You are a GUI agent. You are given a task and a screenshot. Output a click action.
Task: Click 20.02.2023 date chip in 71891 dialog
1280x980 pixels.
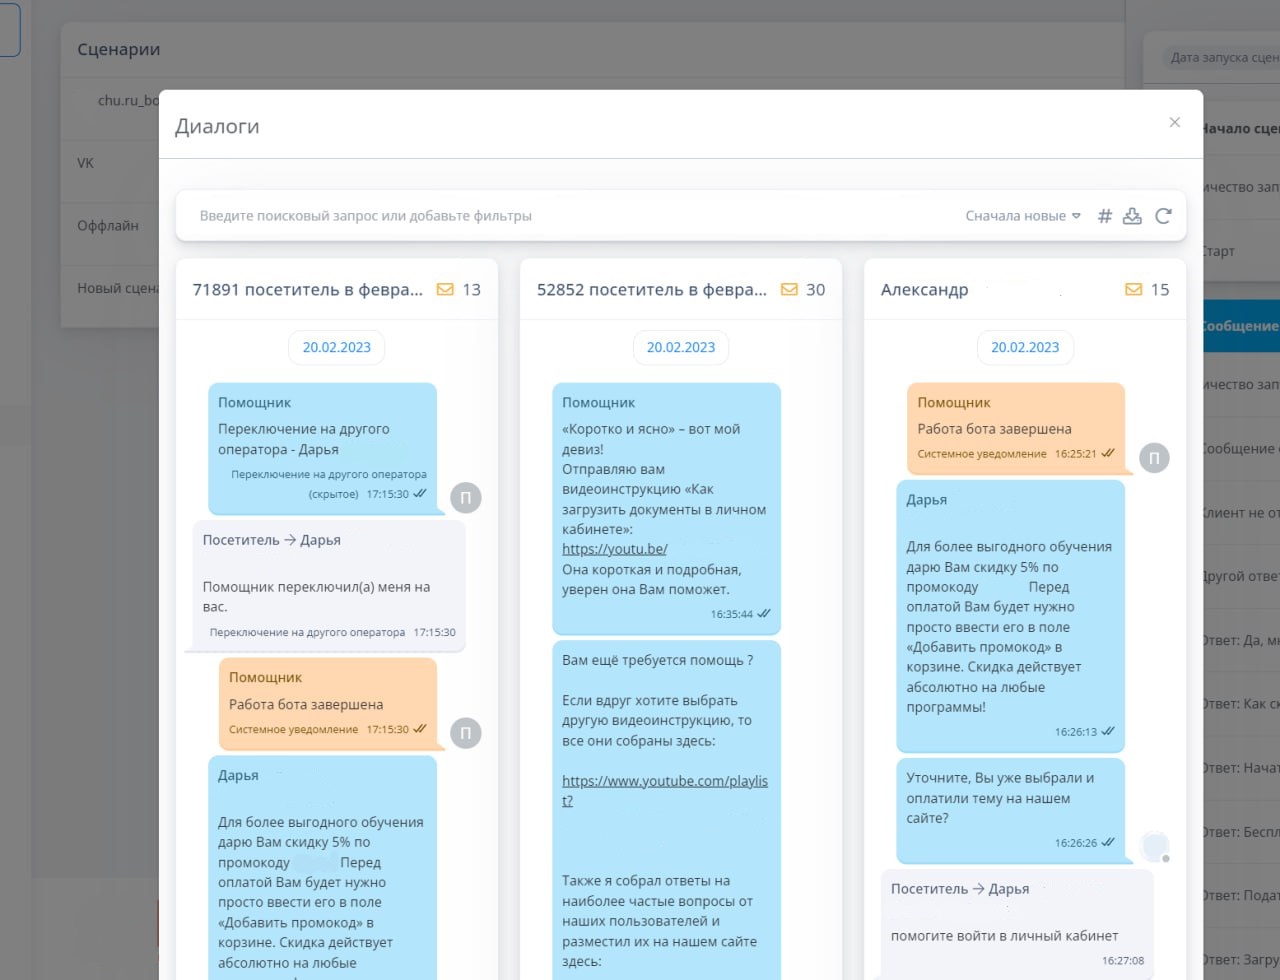[x=336, y=348]
